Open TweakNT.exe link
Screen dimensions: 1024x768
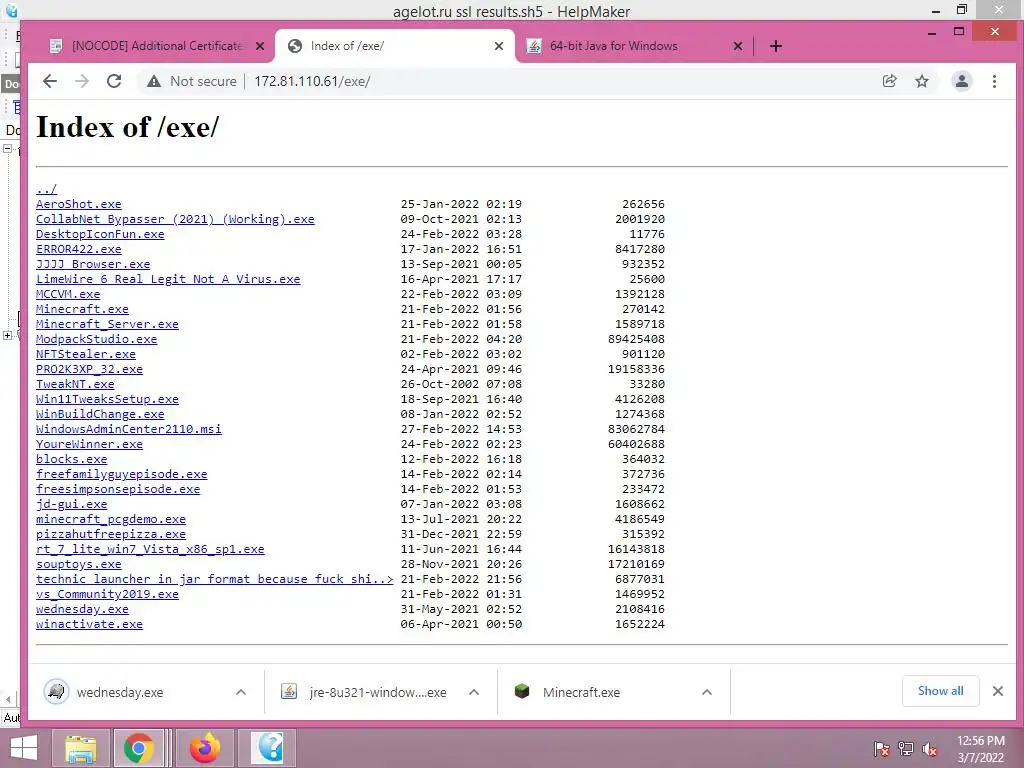pyautogui.click(x=75, y=385)
